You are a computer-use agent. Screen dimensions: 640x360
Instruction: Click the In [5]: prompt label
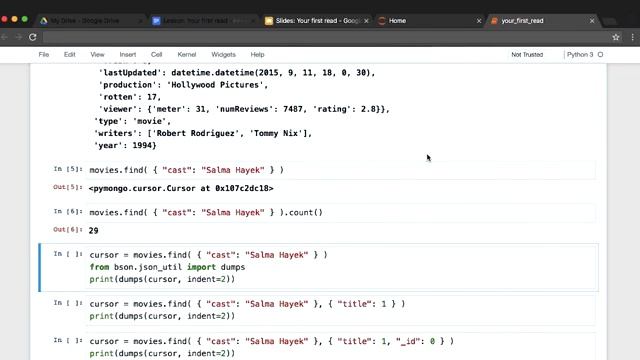click(68, 169)
